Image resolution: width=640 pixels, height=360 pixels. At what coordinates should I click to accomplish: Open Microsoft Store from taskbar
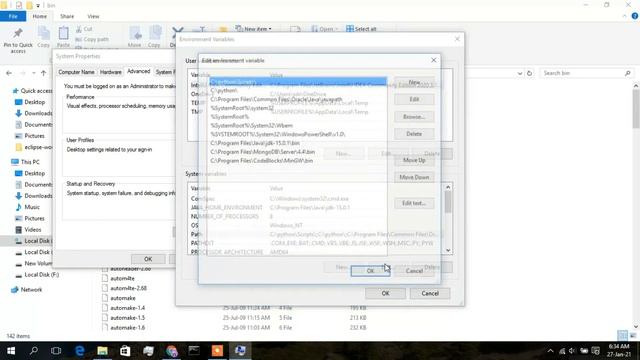click(125, 351)
